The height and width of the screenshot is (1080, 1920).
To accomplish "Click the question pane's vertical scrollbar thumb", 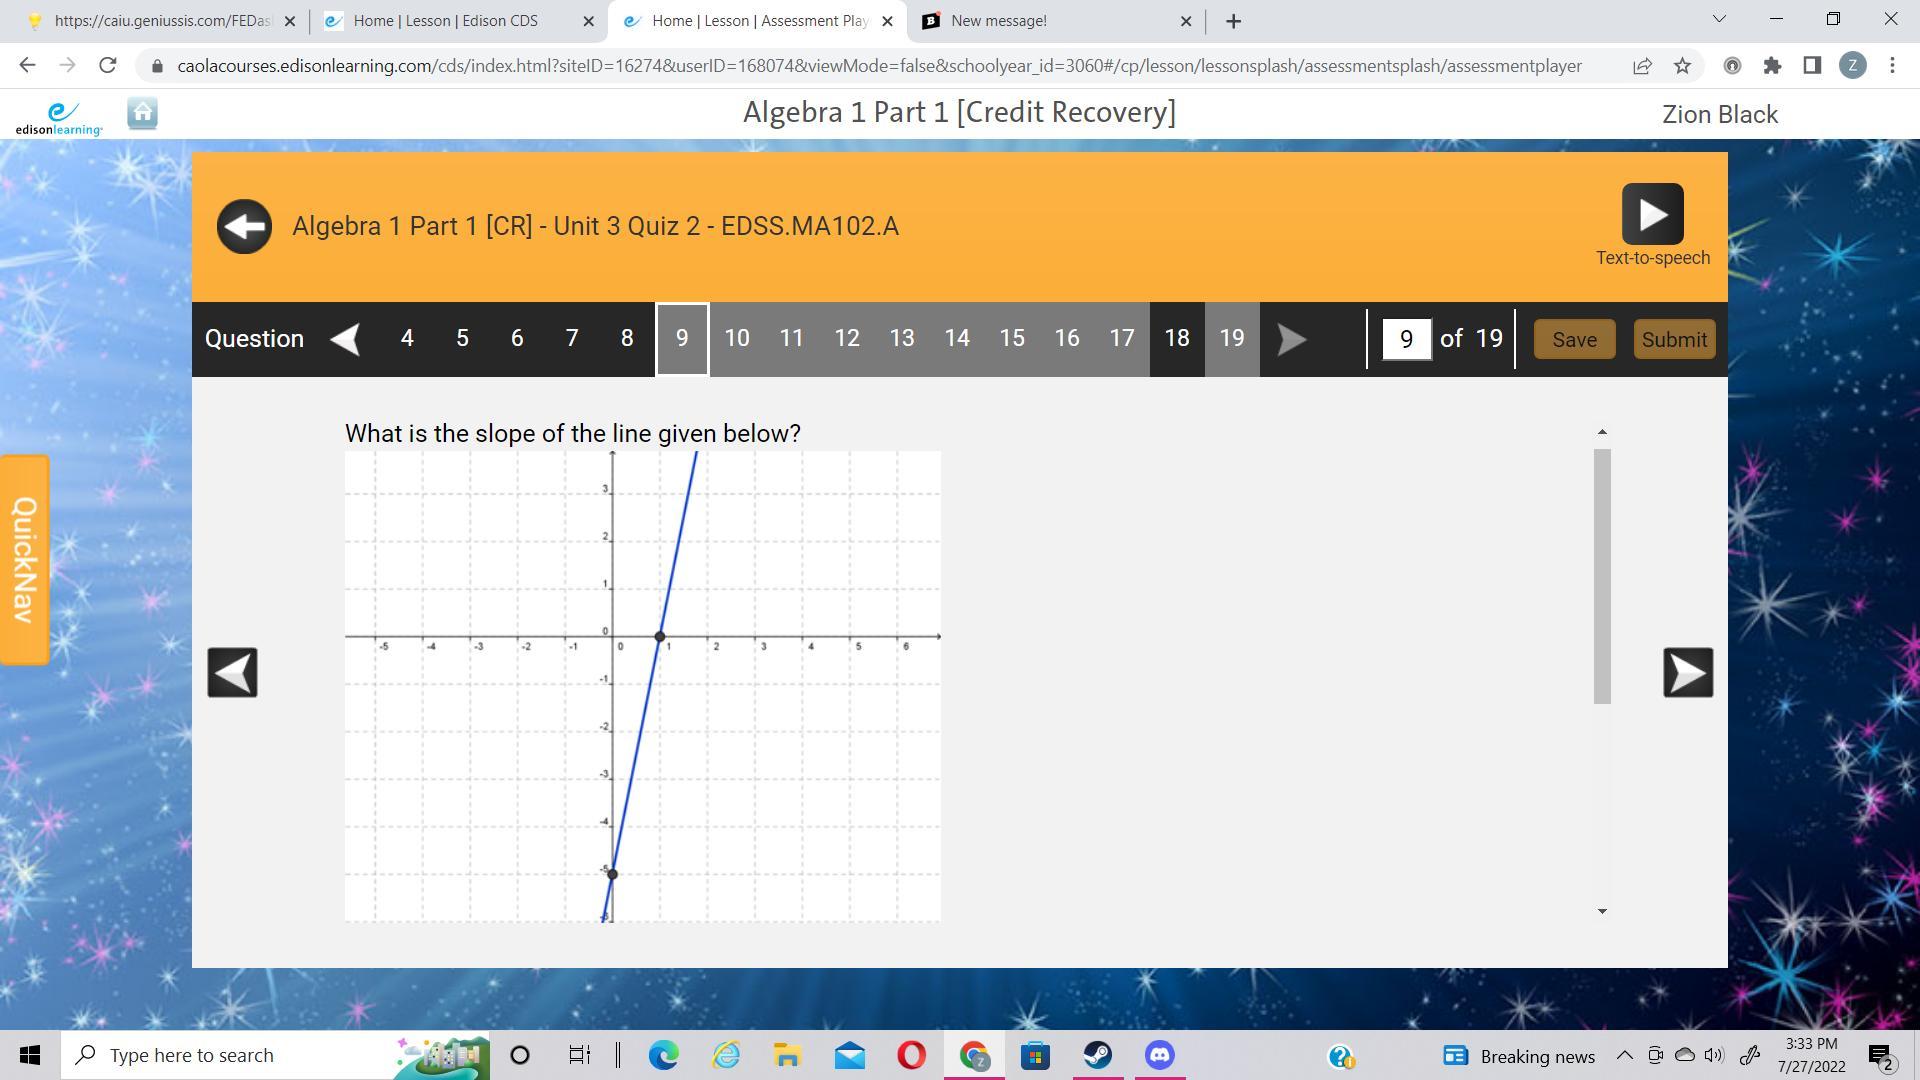I will [x=1602, y=576].
